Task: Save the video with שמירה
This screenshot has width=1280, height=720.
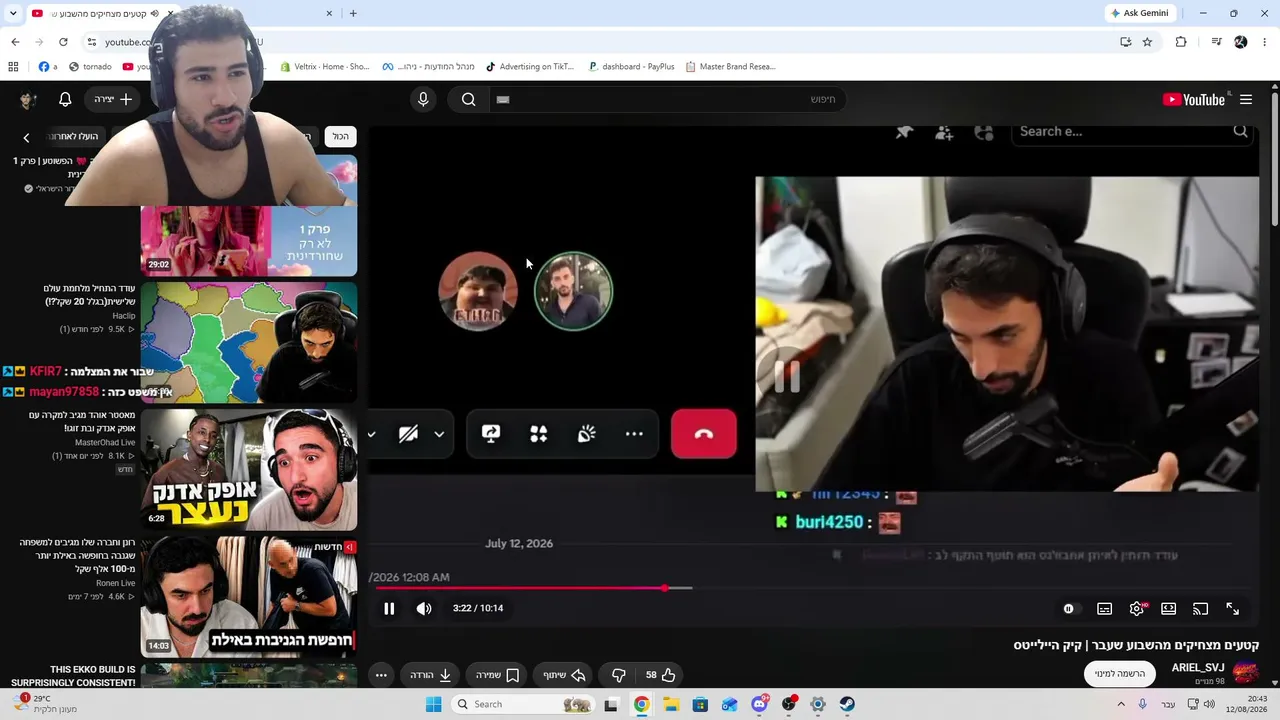Action: click(497, 675)
